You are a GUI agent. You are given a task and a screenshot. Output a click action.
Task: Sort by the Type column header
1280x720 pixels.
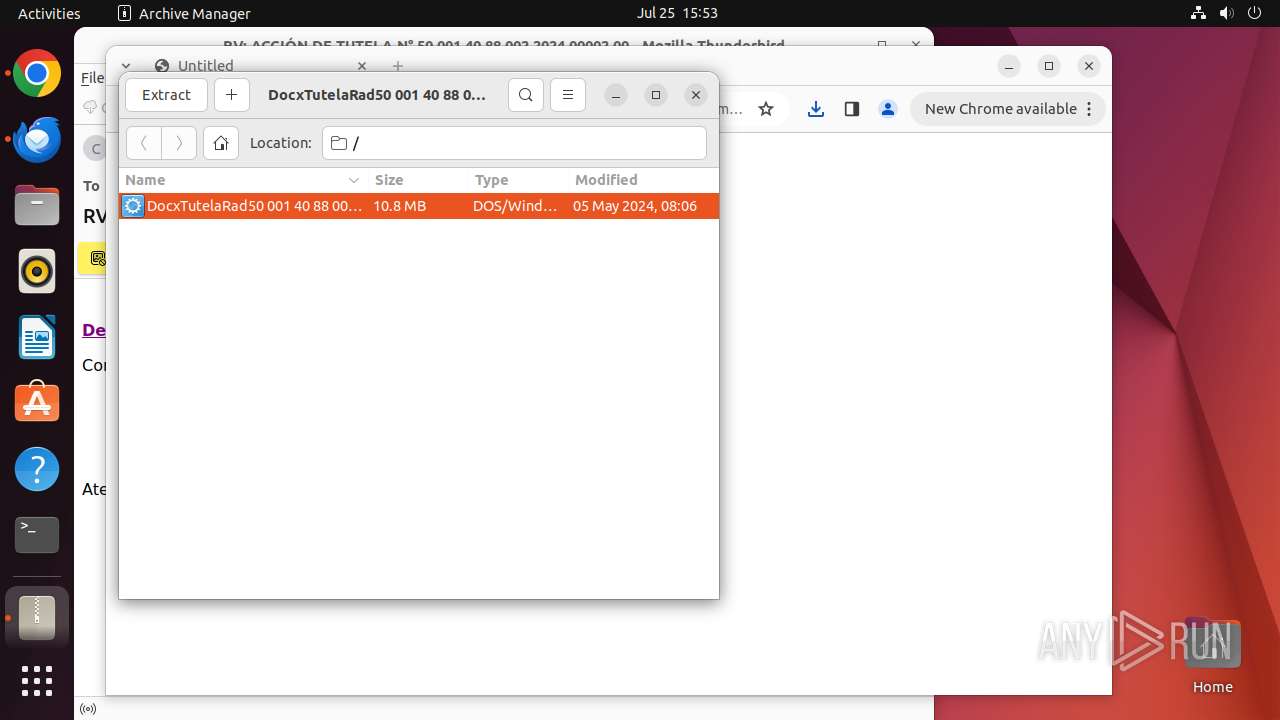coord(517,180)
